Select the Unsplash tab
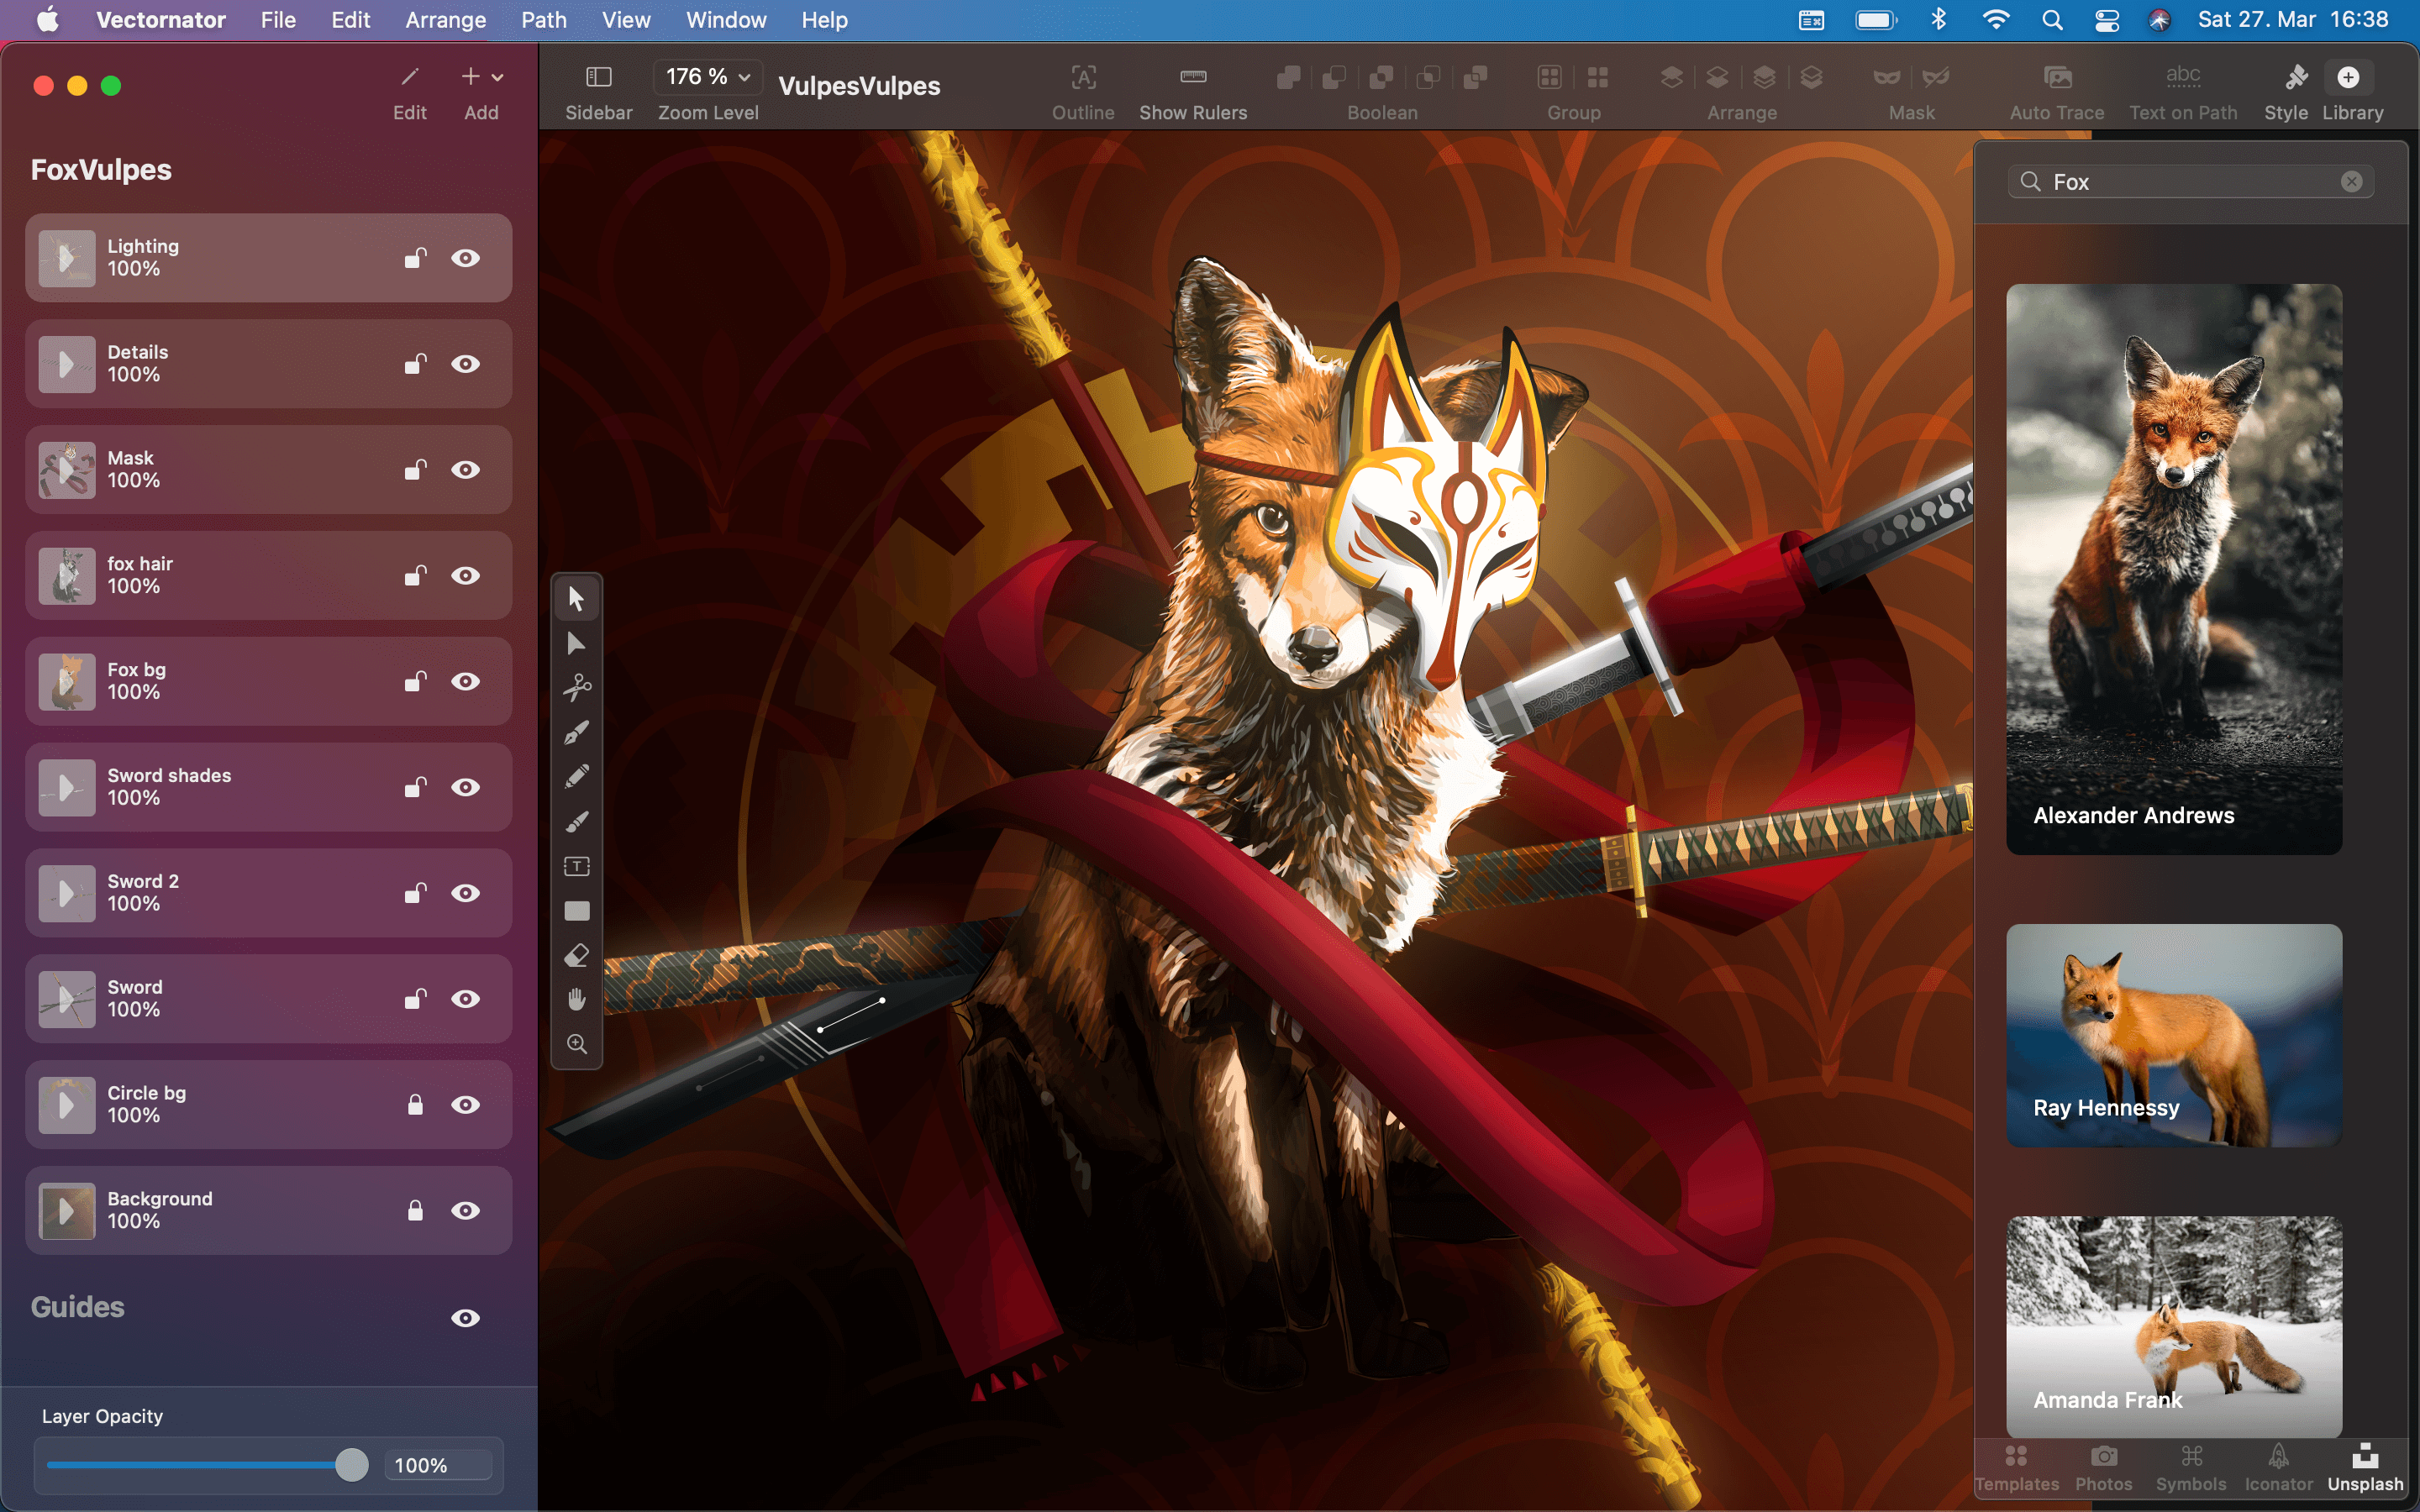2420x1512 pixels. 2365,1468
